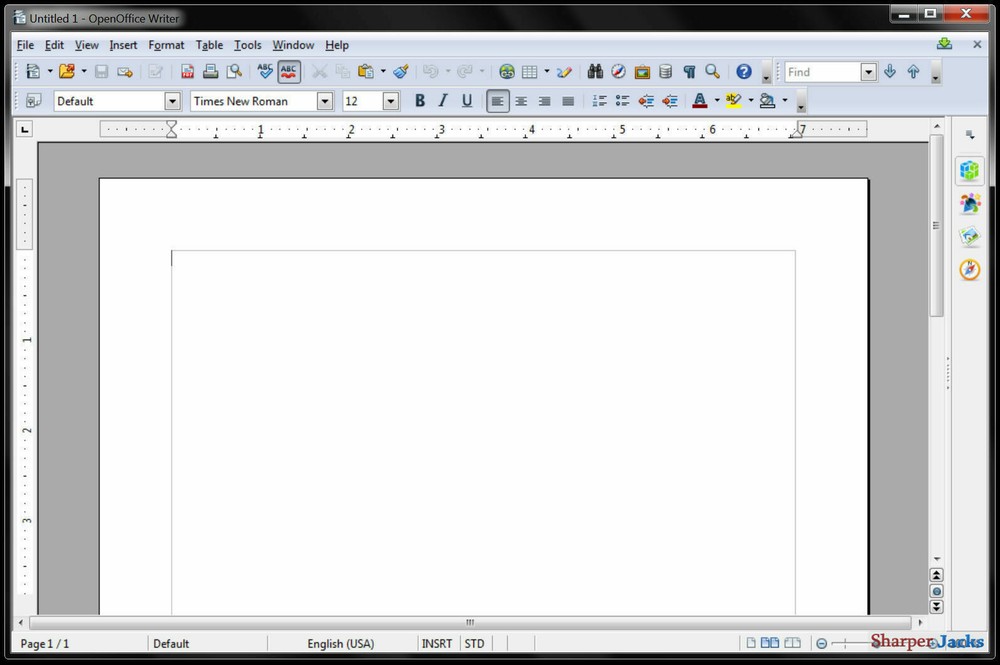Click the Find Next arrow beside search box
Screen dimensions: 1000x665
coord(889,72)
